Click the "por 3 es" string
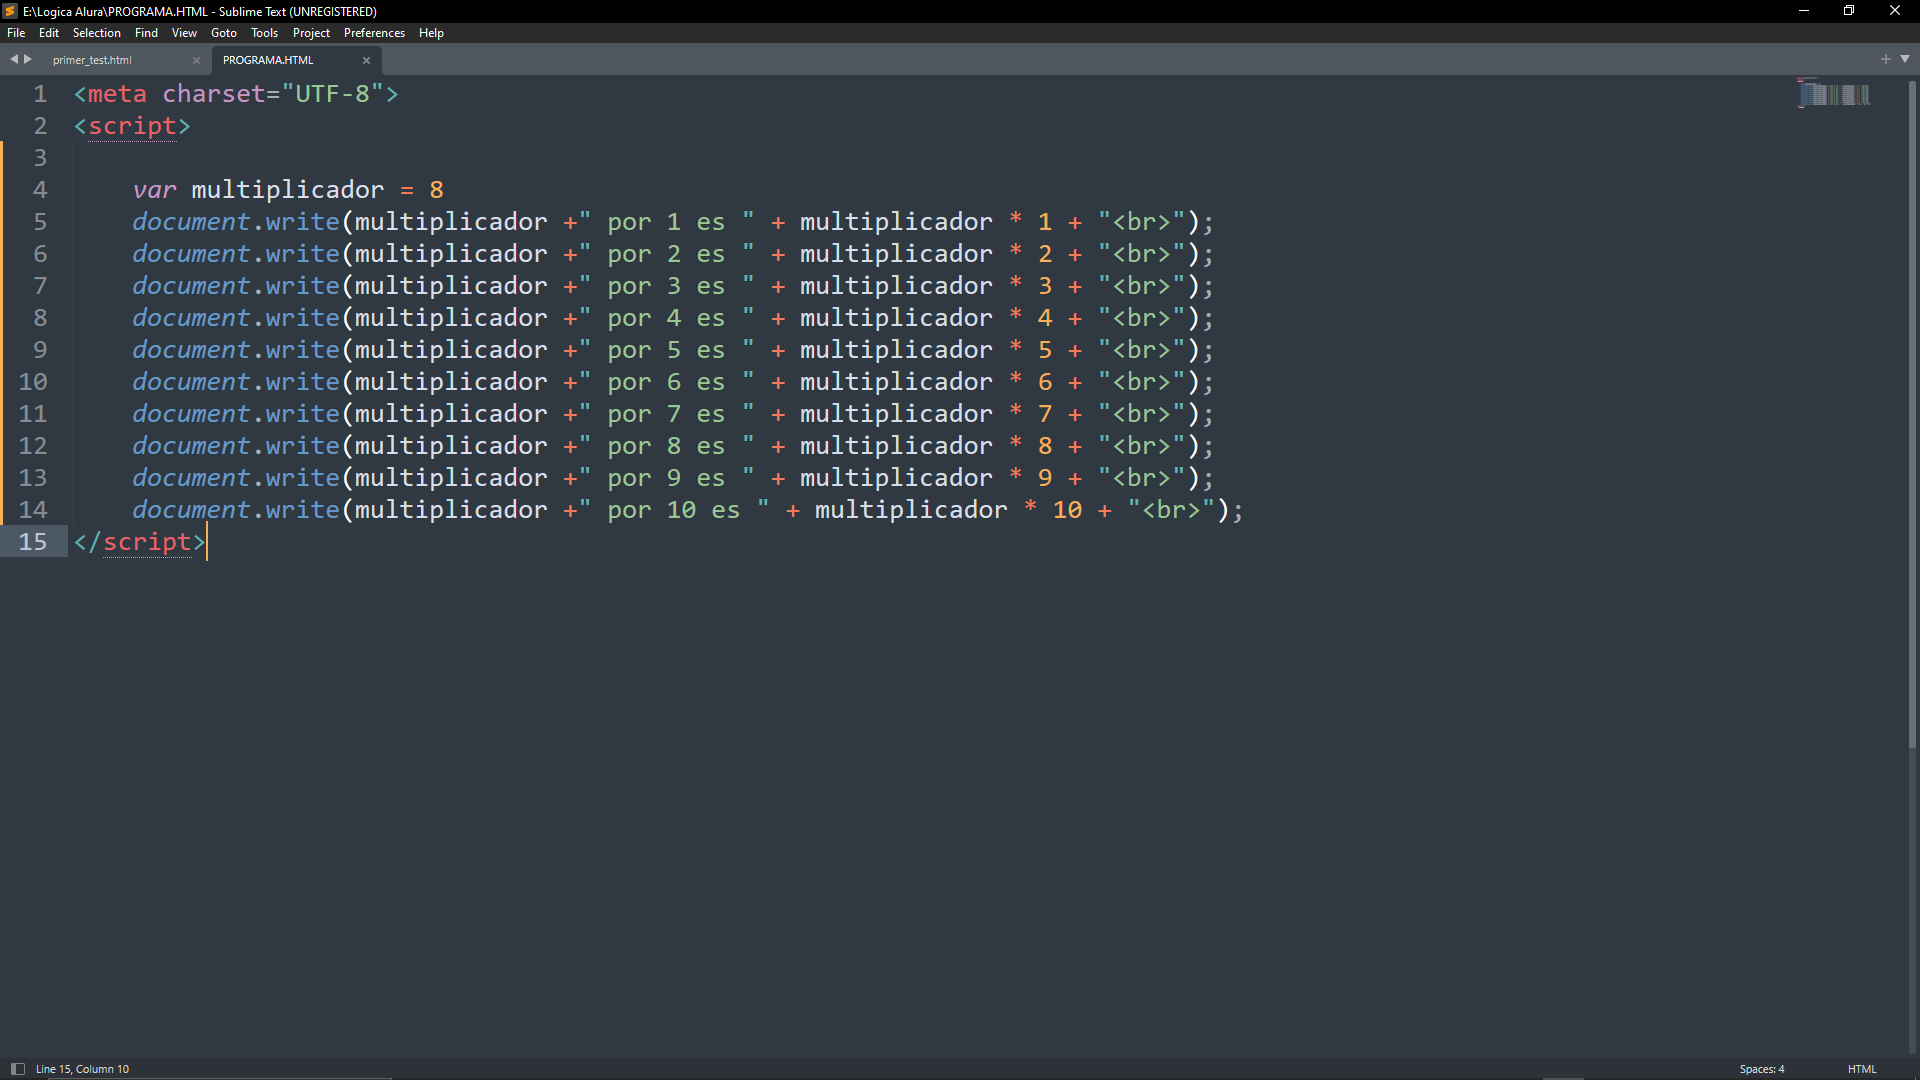 point(667,286)
